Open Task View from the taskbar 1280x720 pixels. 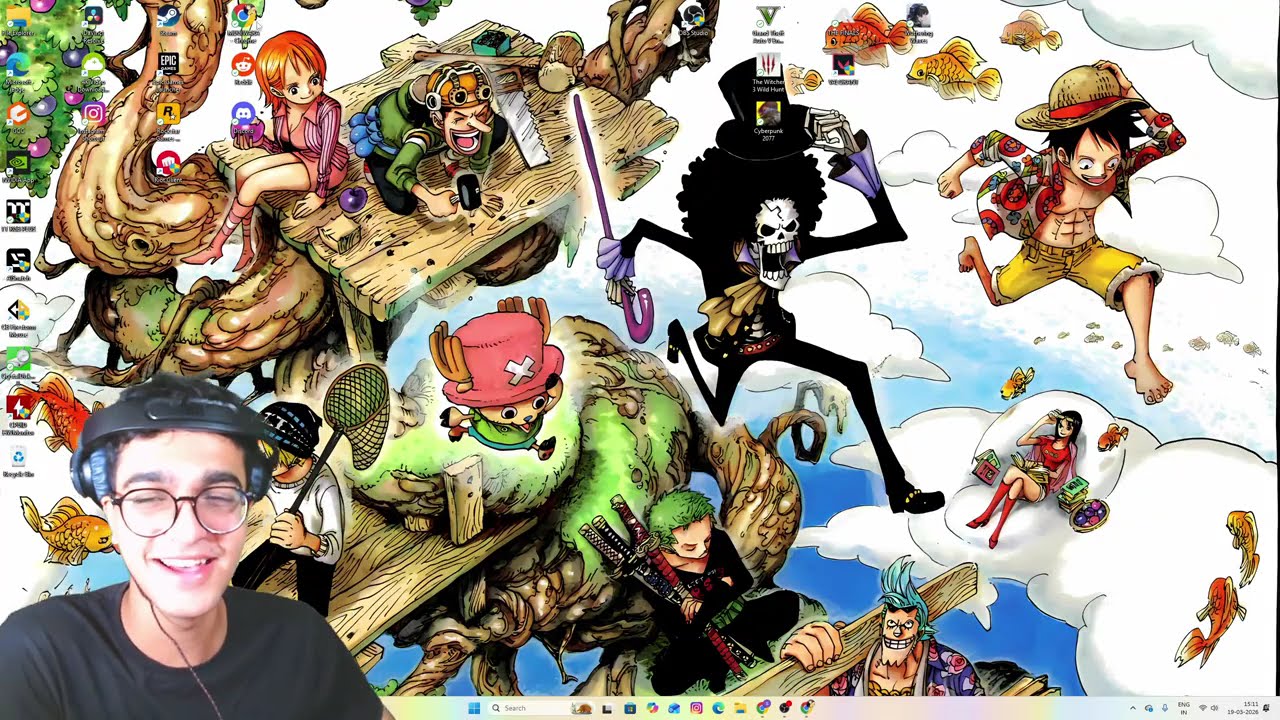[607, 708]
